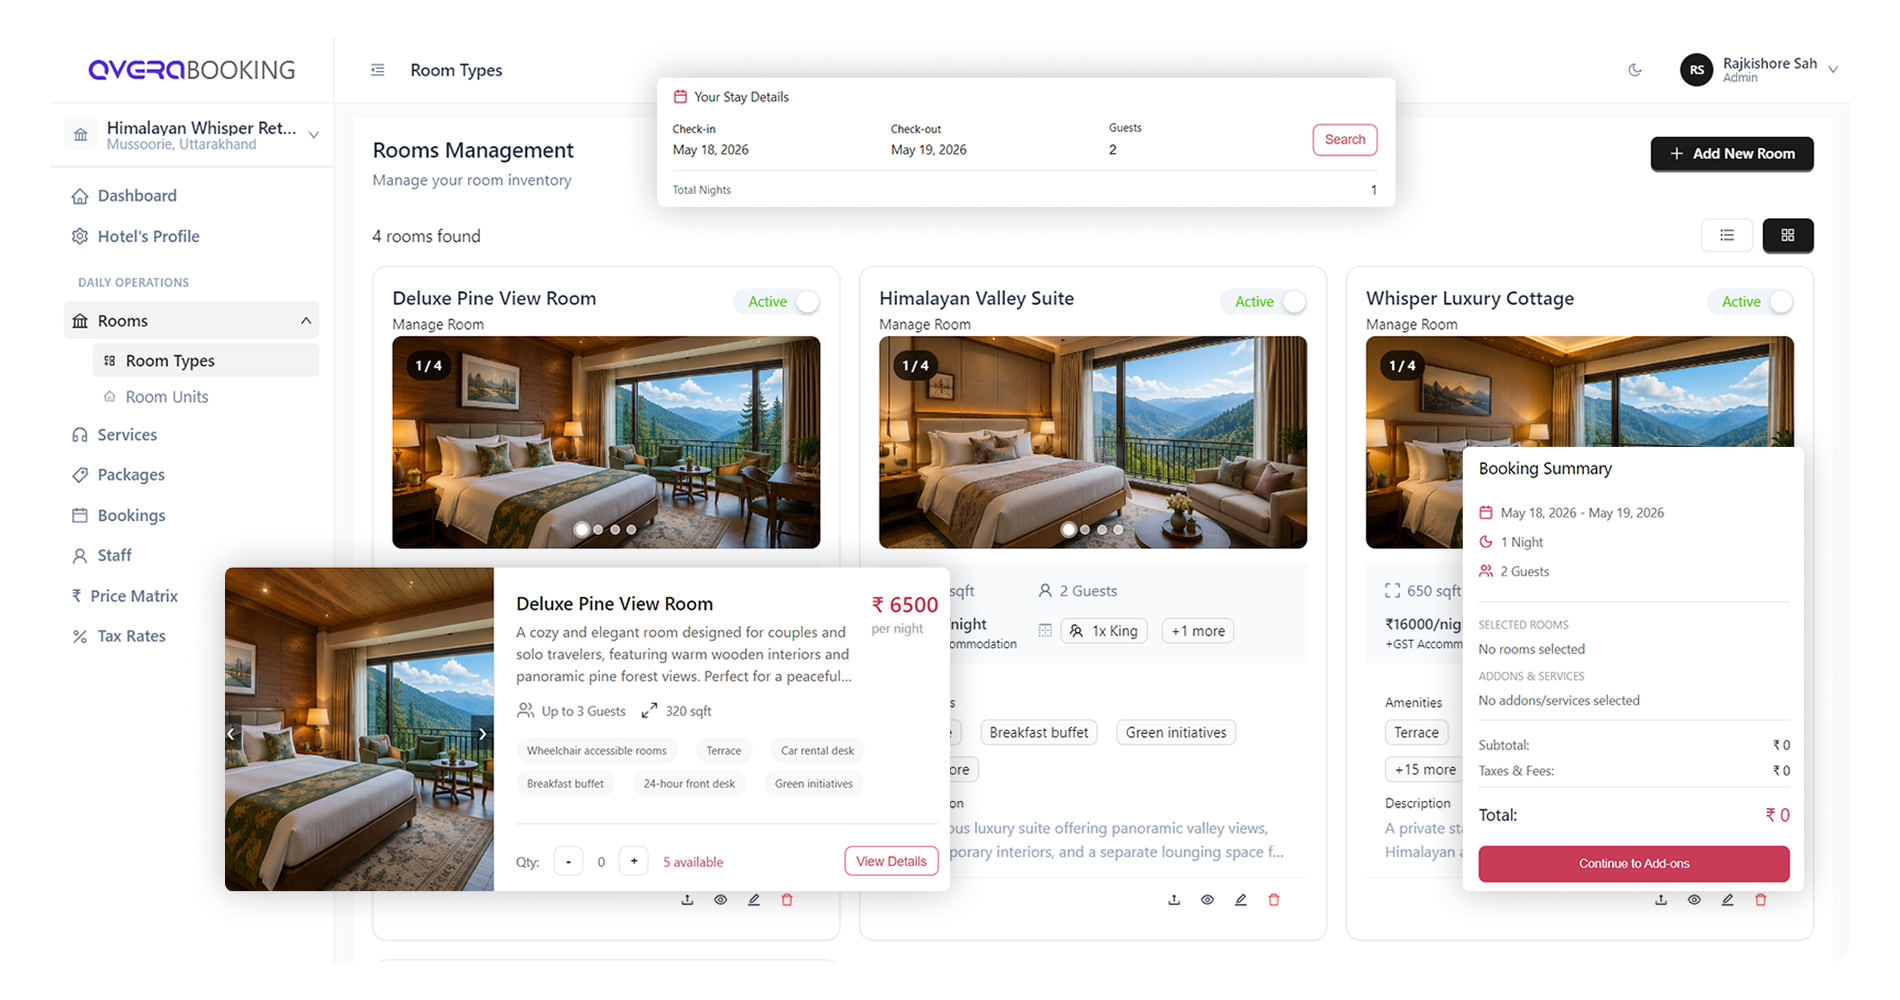Screen dimensions: 1900x1000
Task: Select Room Types in the sidebar
Action: [x=206, y=361]
